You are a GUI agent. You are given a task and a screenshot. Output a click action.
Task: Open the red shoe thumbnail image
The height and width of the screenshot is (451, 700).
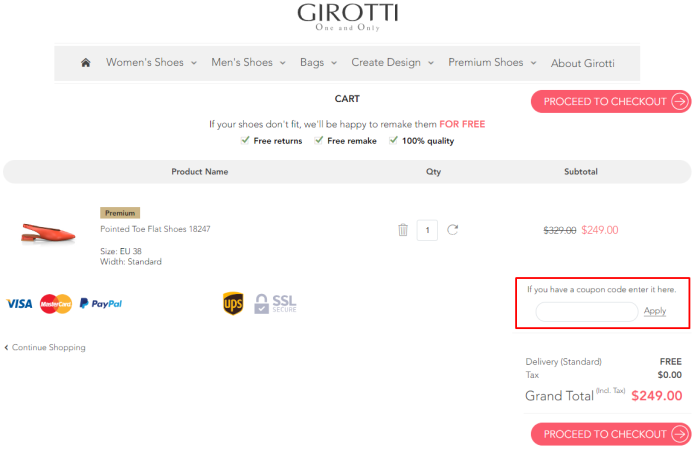pos(48,233)
